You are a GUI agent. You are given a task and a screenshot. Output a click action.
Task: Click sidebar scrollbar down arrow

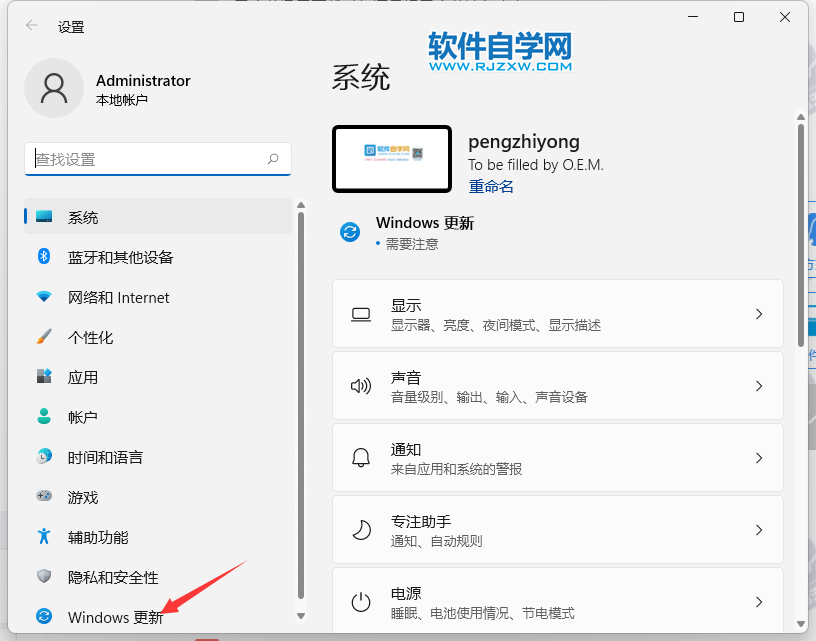coord(301,616)
